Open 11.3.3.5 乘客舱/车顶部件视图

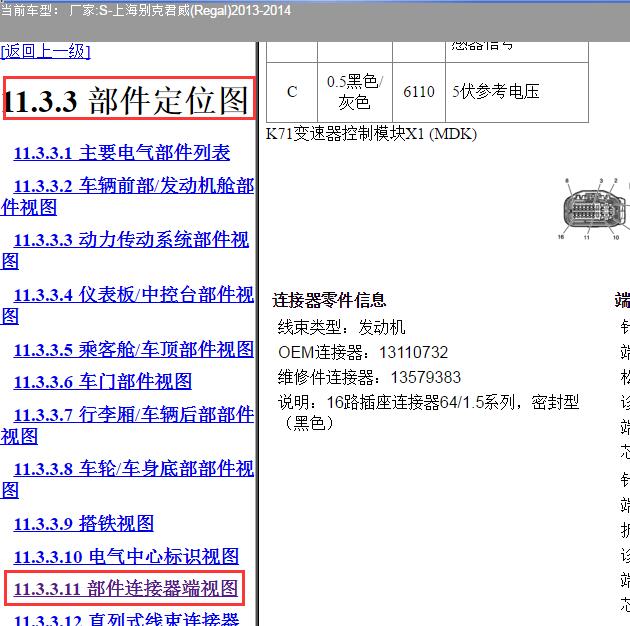point(134,350)
